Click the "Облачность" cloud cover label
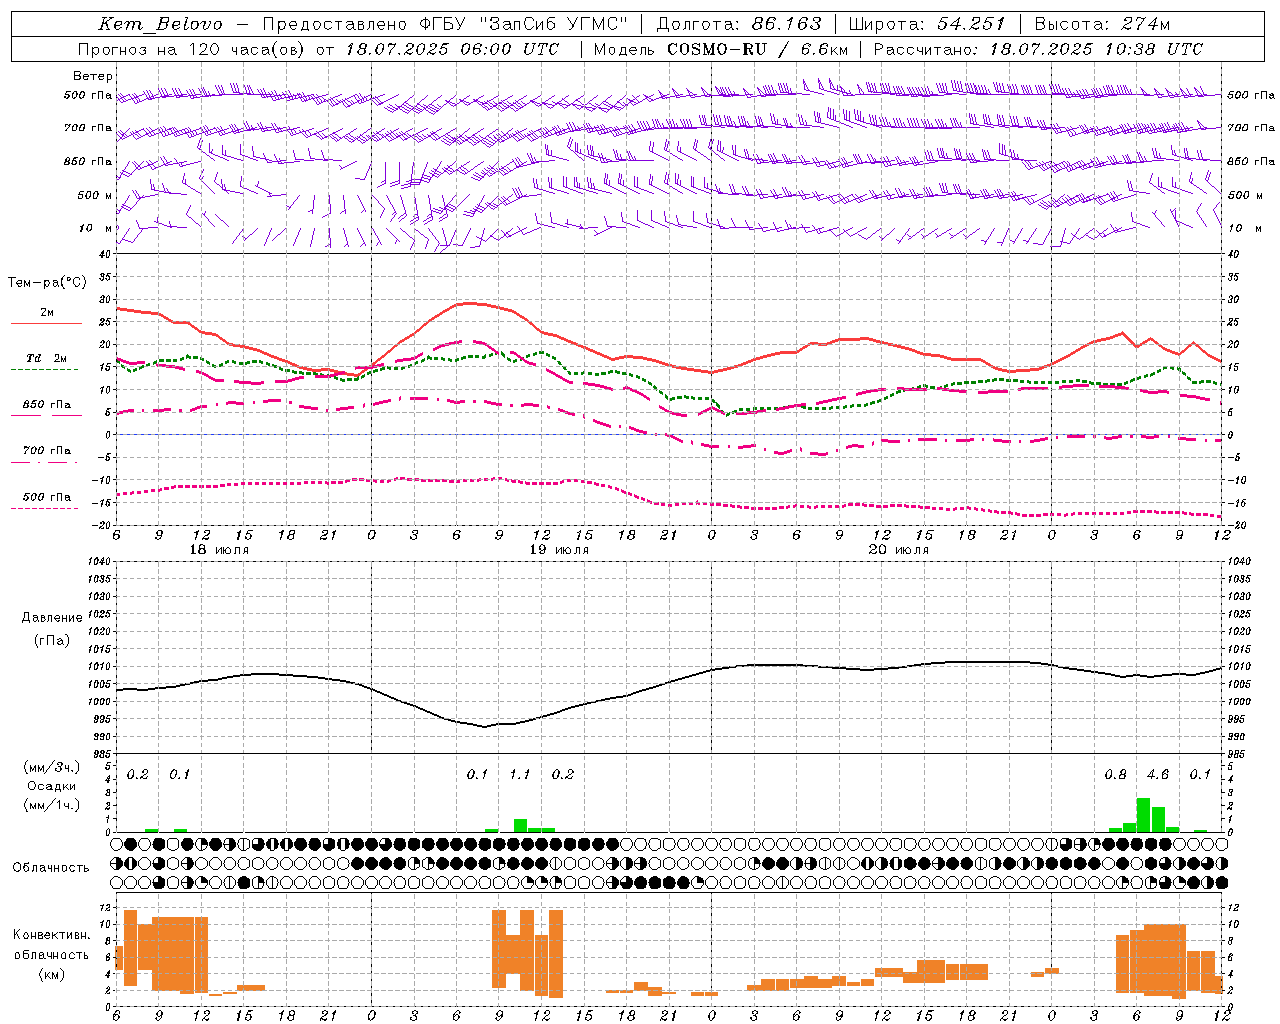This screenshot has width=1280, height=1024. coord(51,868)
